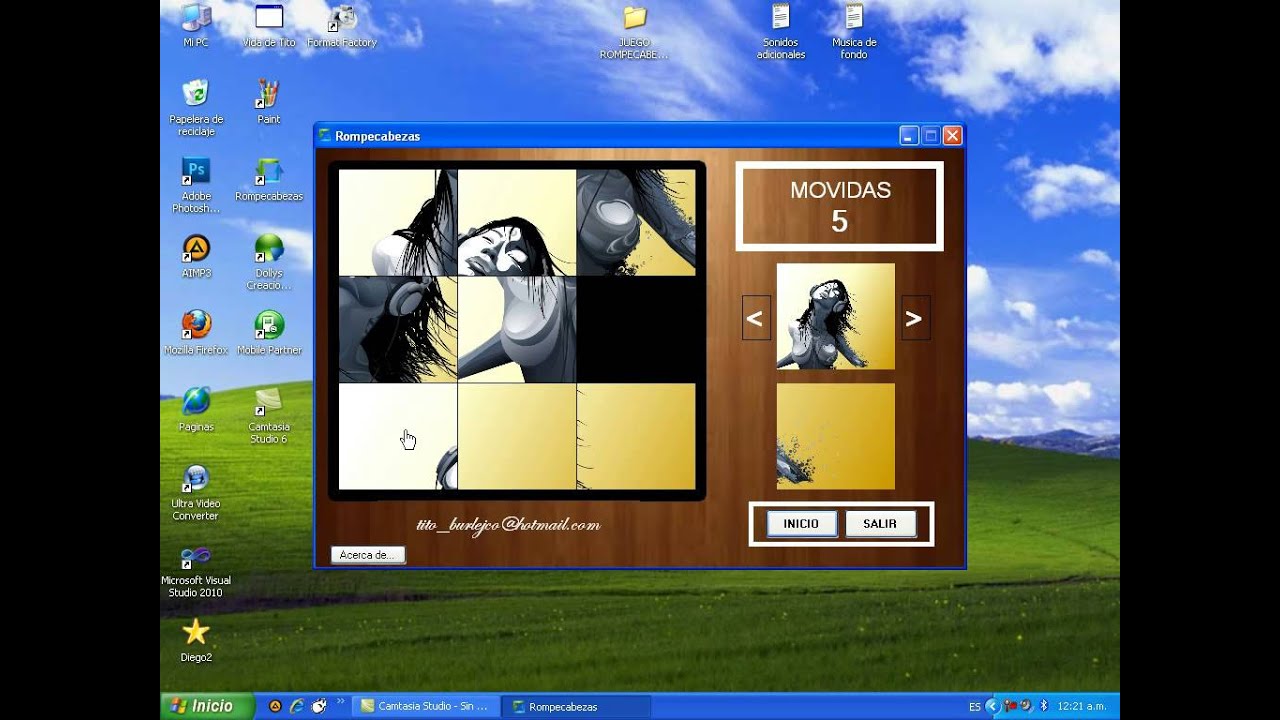Close the Rompecabezas window

(952, 136)
